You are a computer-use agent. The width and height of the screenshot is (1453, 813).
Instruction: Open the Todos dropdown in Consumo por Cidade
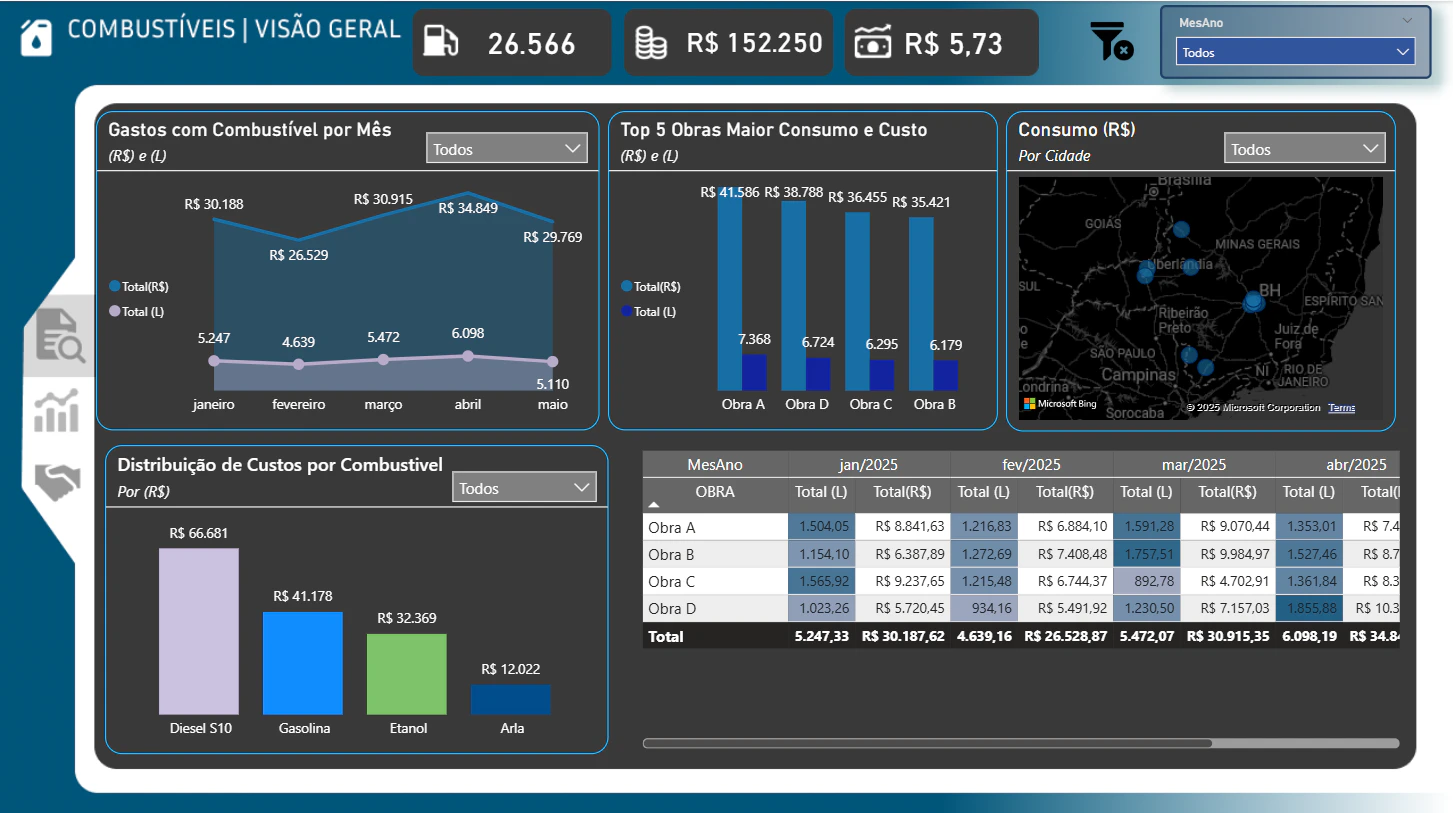click(x=1304, y=149)
